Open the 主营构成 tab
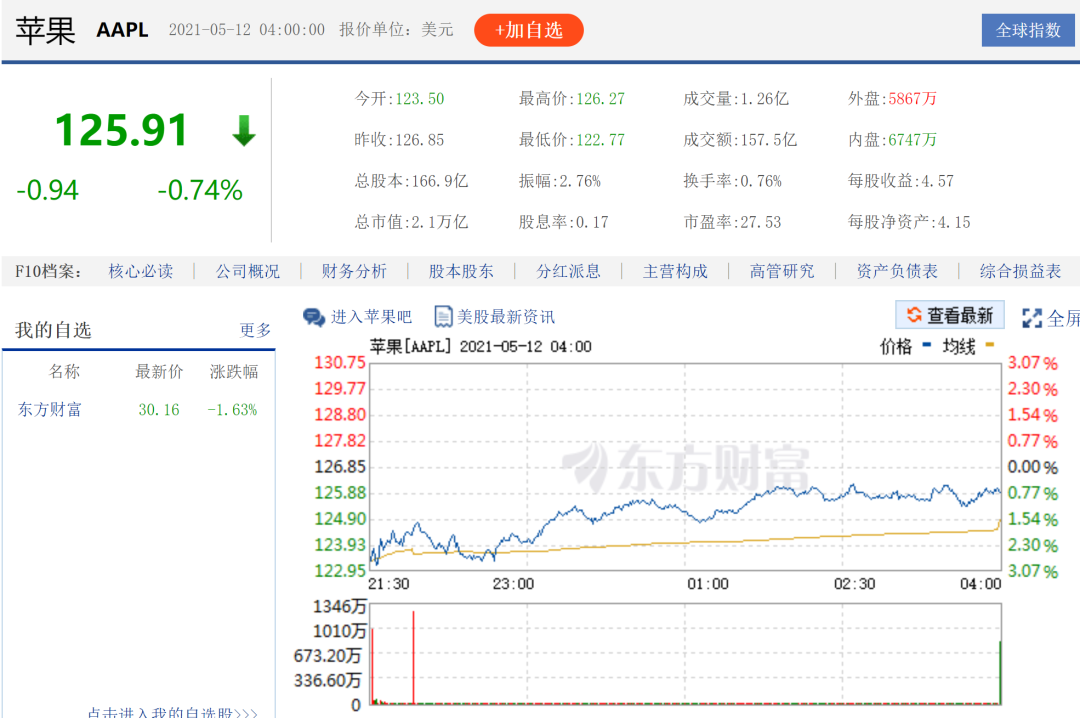The width and height of the screenshot is (1080, 718). coord(675,271)
